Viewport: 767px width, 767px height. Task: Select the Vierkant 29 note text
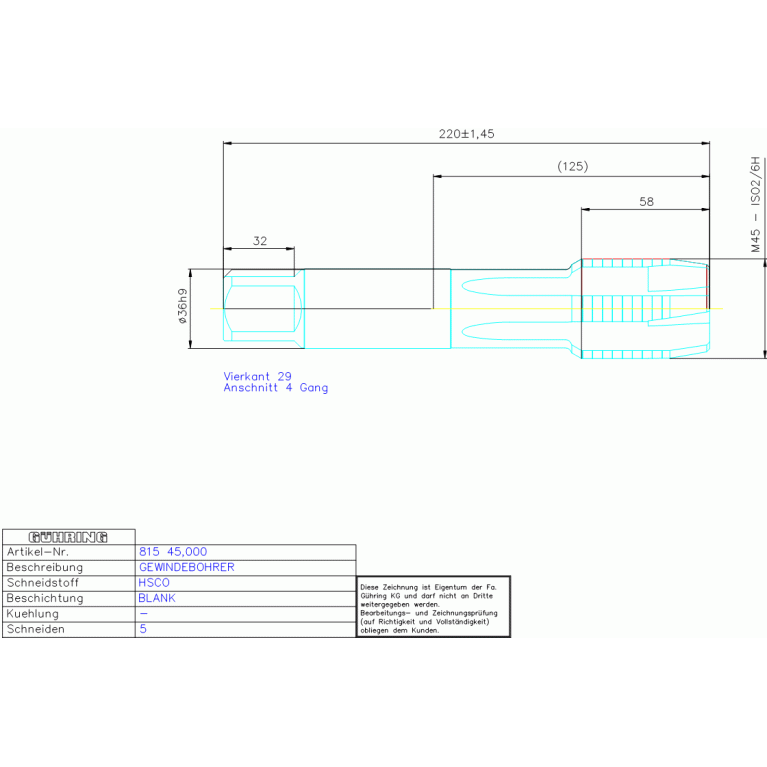click(x=258, y=376)
